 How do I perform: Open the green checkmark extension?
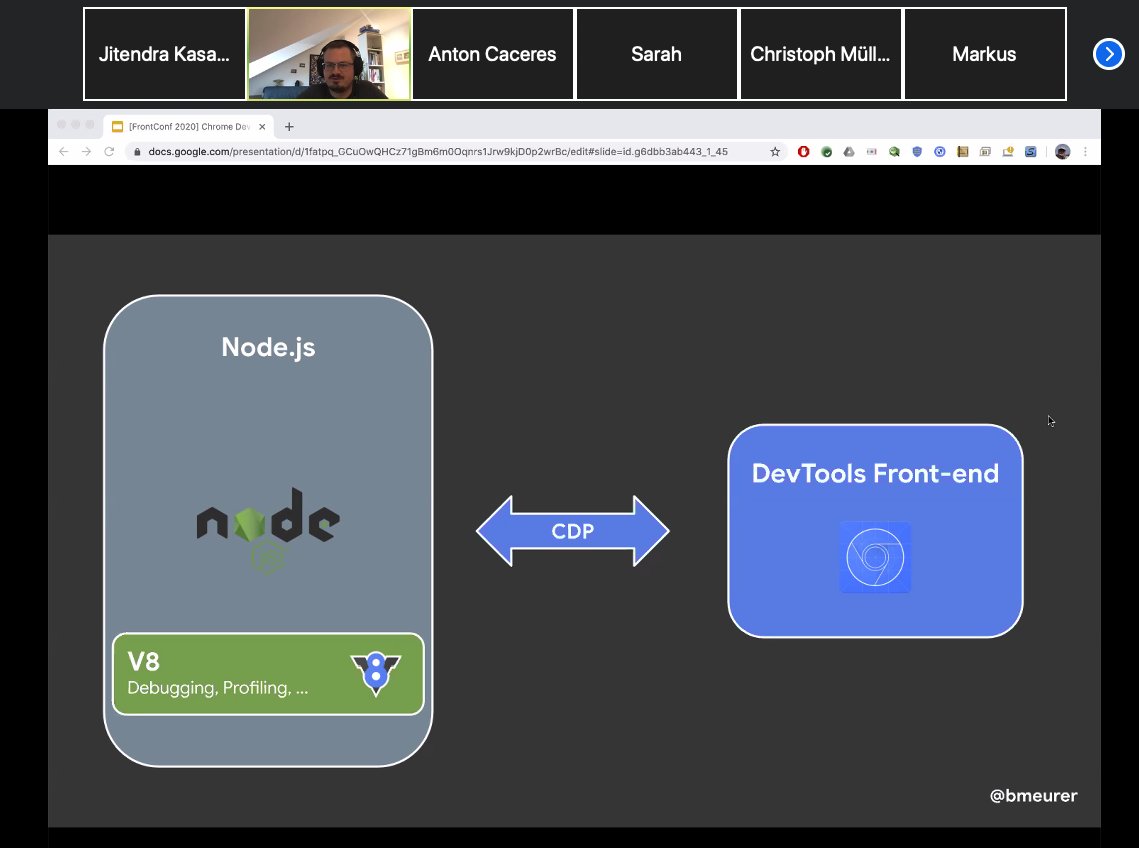[x=827, y=151]
